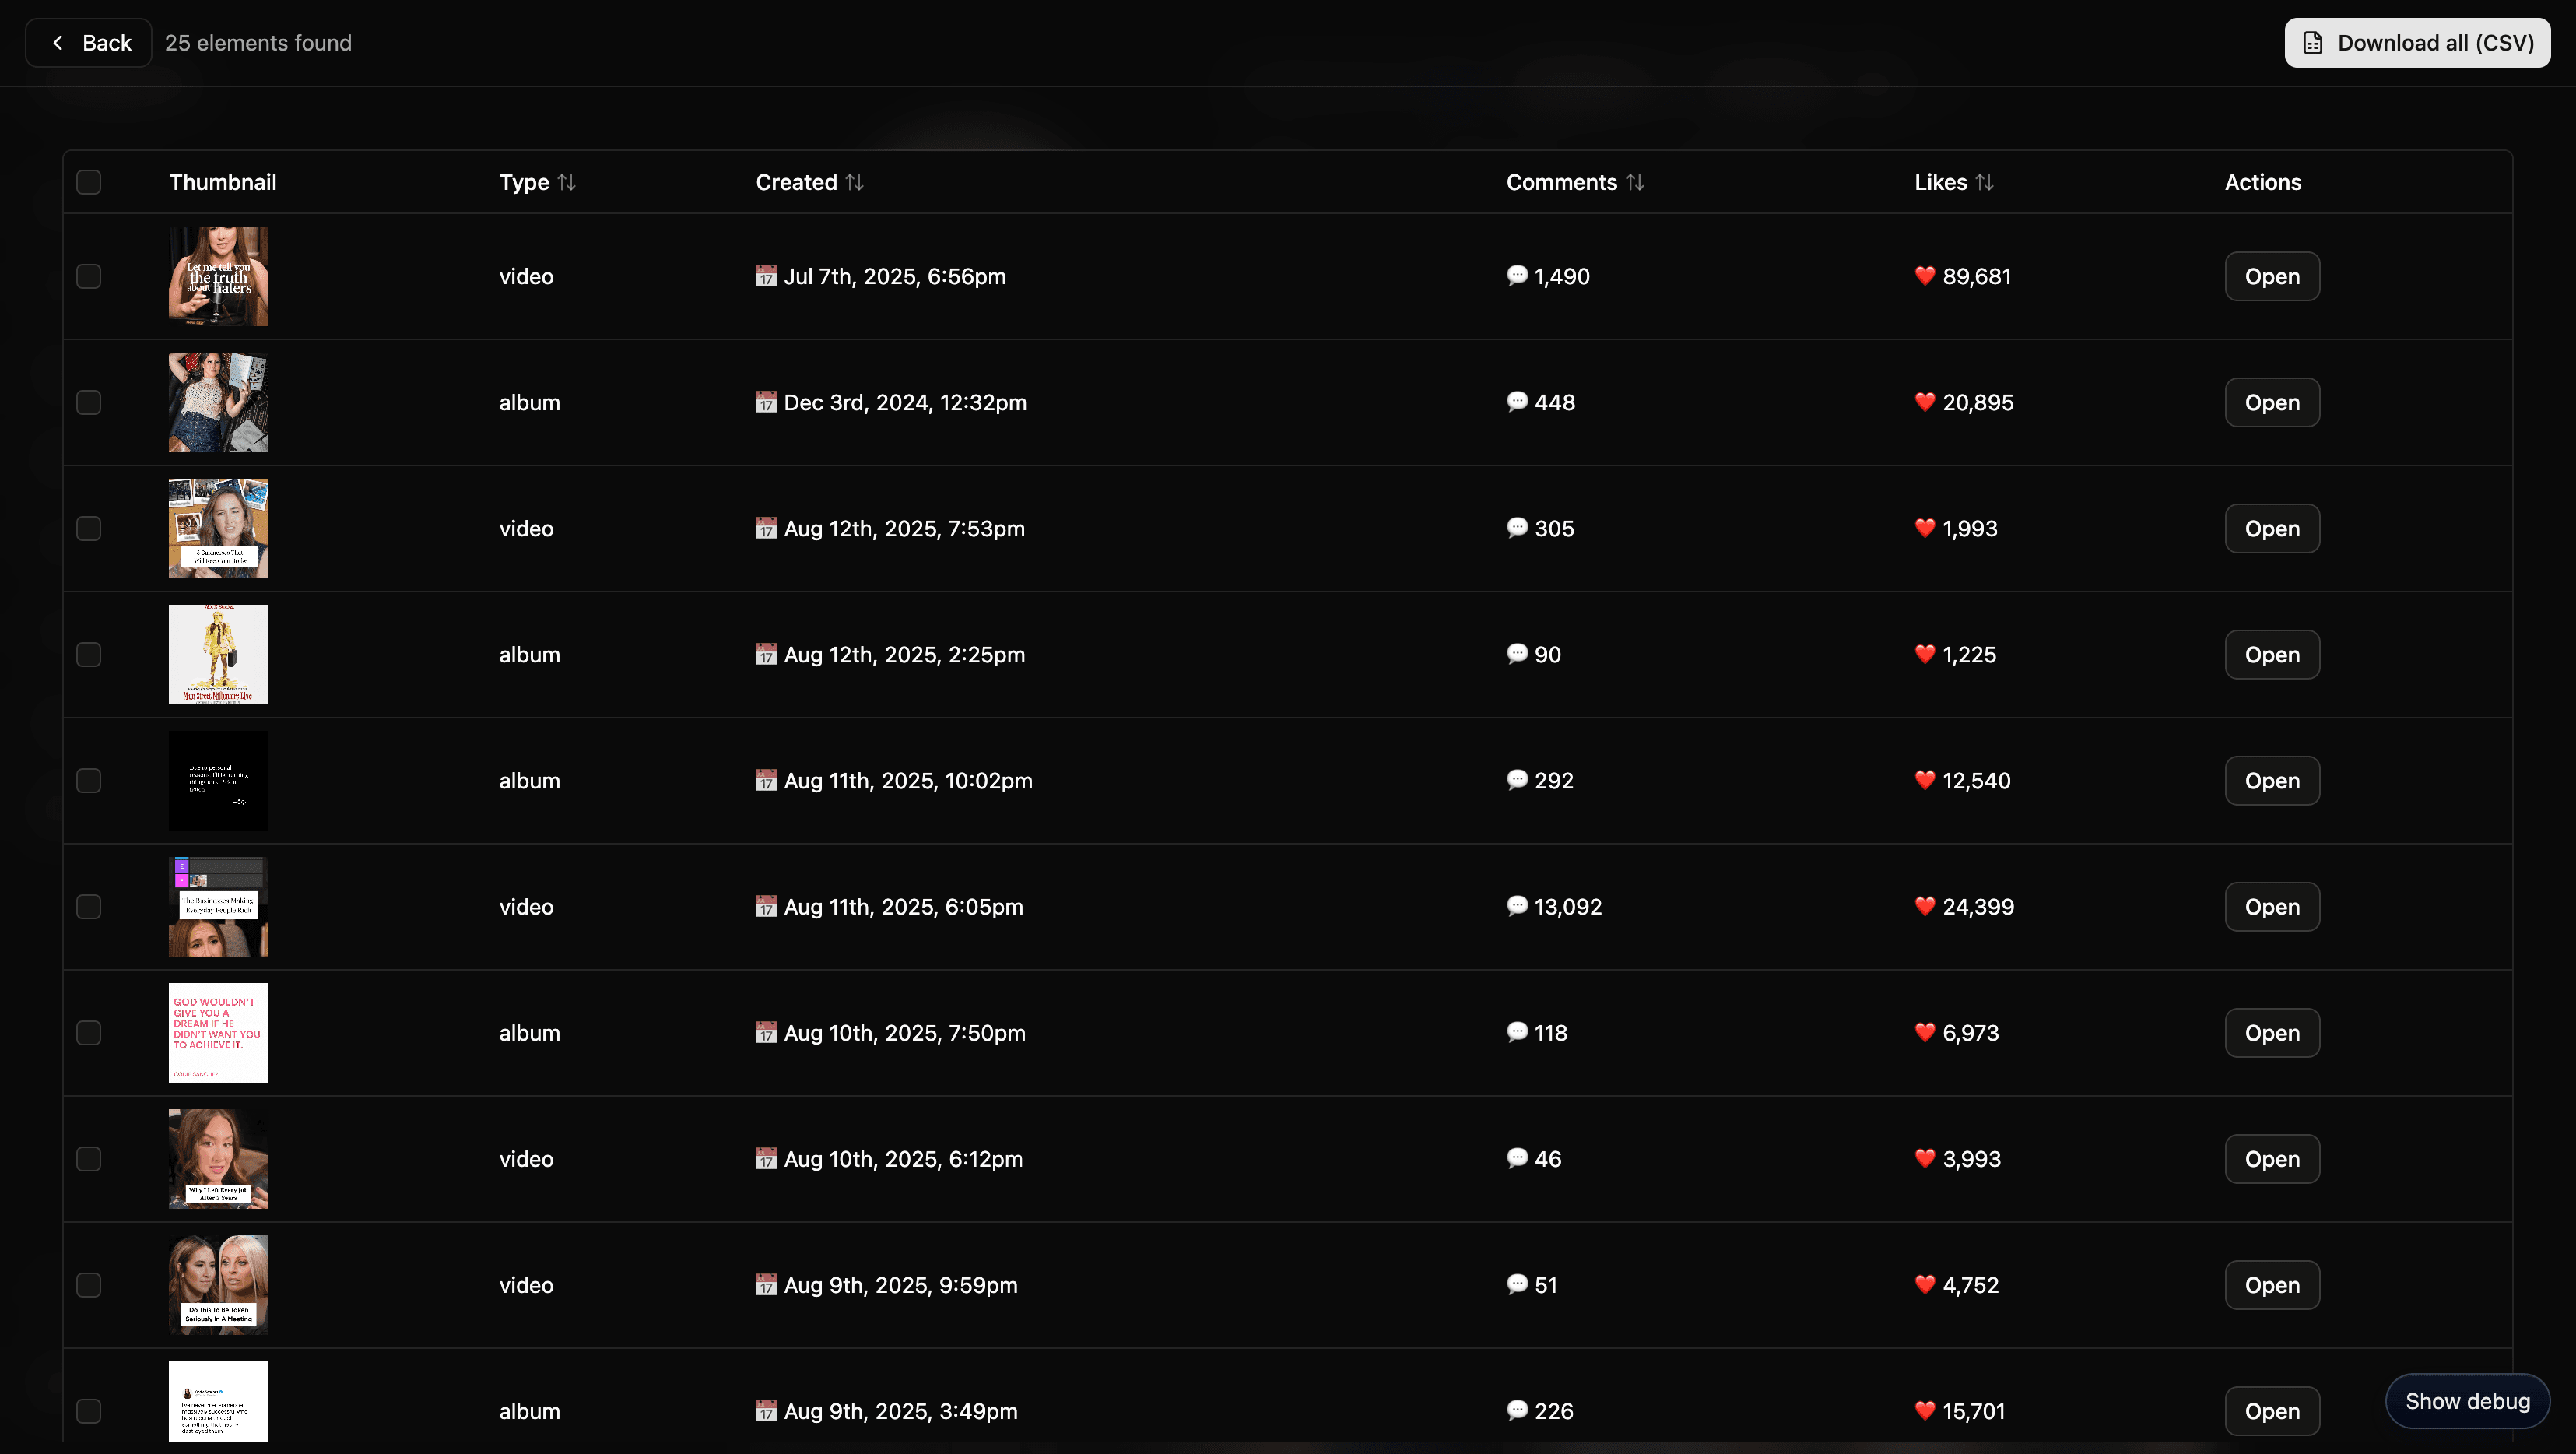The height and width of the screenshot is (1454, 2576).
Task: Click the calendar icon beside Jul 7th date
Action: (766, 276)
